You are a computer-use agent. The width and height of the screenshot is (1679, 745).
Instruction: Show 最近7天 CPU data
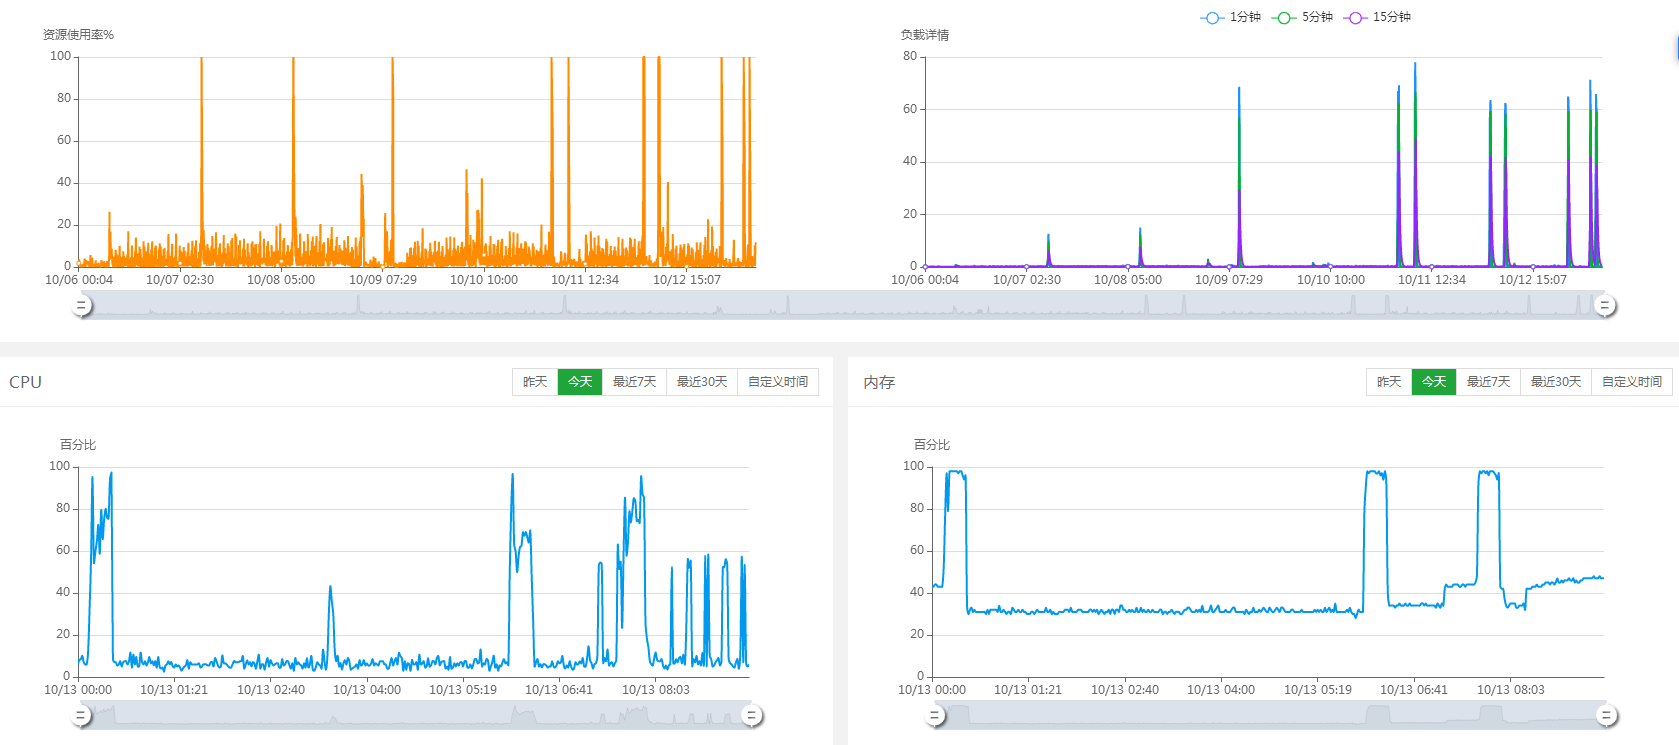click(x=634, y=382)
